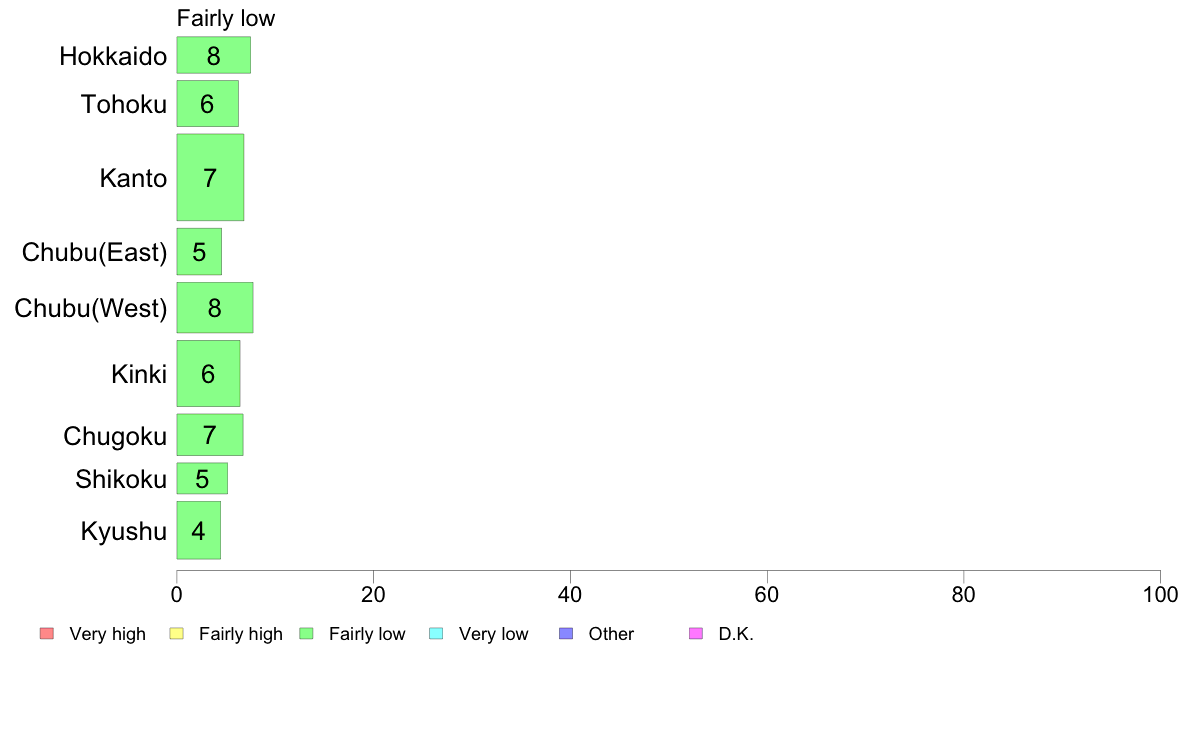Screen dimensions: 1188x736
Task: Click the 100 tick label on x-axis
Action: click(1160, 595)
